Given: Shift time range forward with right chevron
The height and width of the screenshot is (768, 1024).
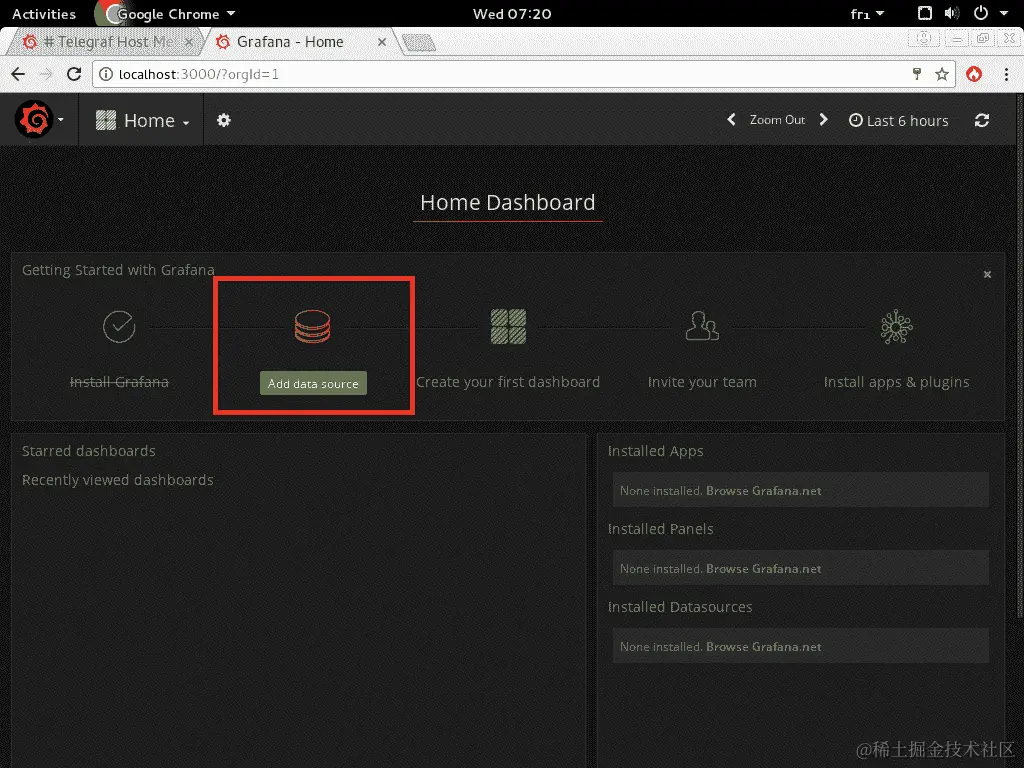Looking at the screenshot, I should pyautogui.click(x=824, y=120).
